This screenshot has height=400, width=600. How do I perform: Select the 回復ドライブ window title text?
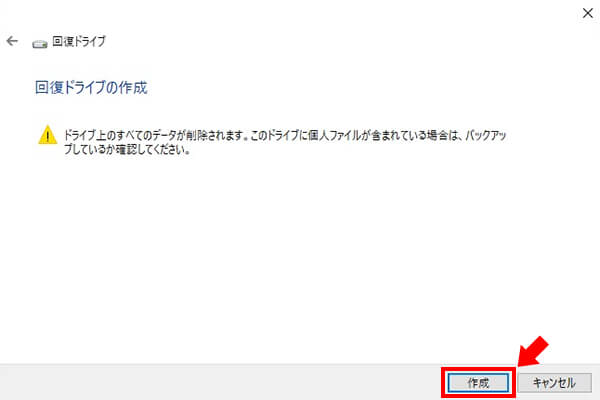tap(79, 41)
